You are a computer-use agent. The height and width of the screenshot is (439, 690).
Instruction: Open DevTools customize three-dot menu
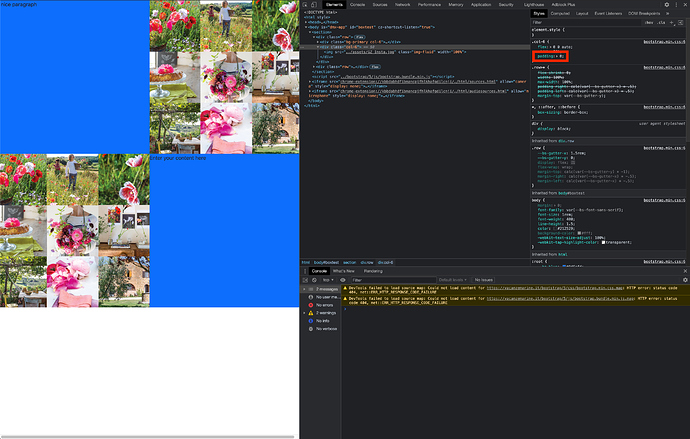676,4
